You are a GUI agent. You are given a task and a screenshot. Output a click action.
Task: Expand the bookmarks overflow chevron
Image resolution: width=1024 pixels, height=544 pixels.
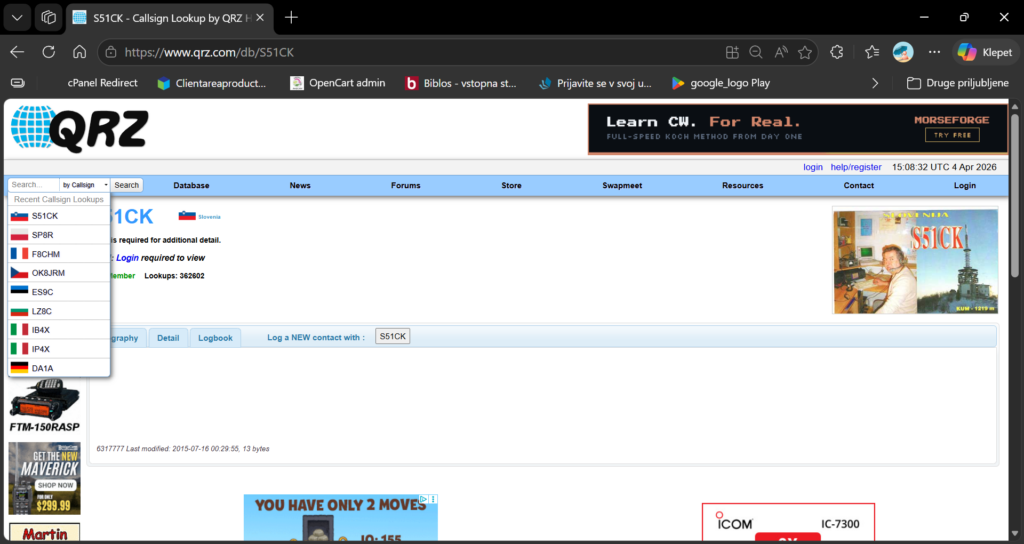coord(875,83)
